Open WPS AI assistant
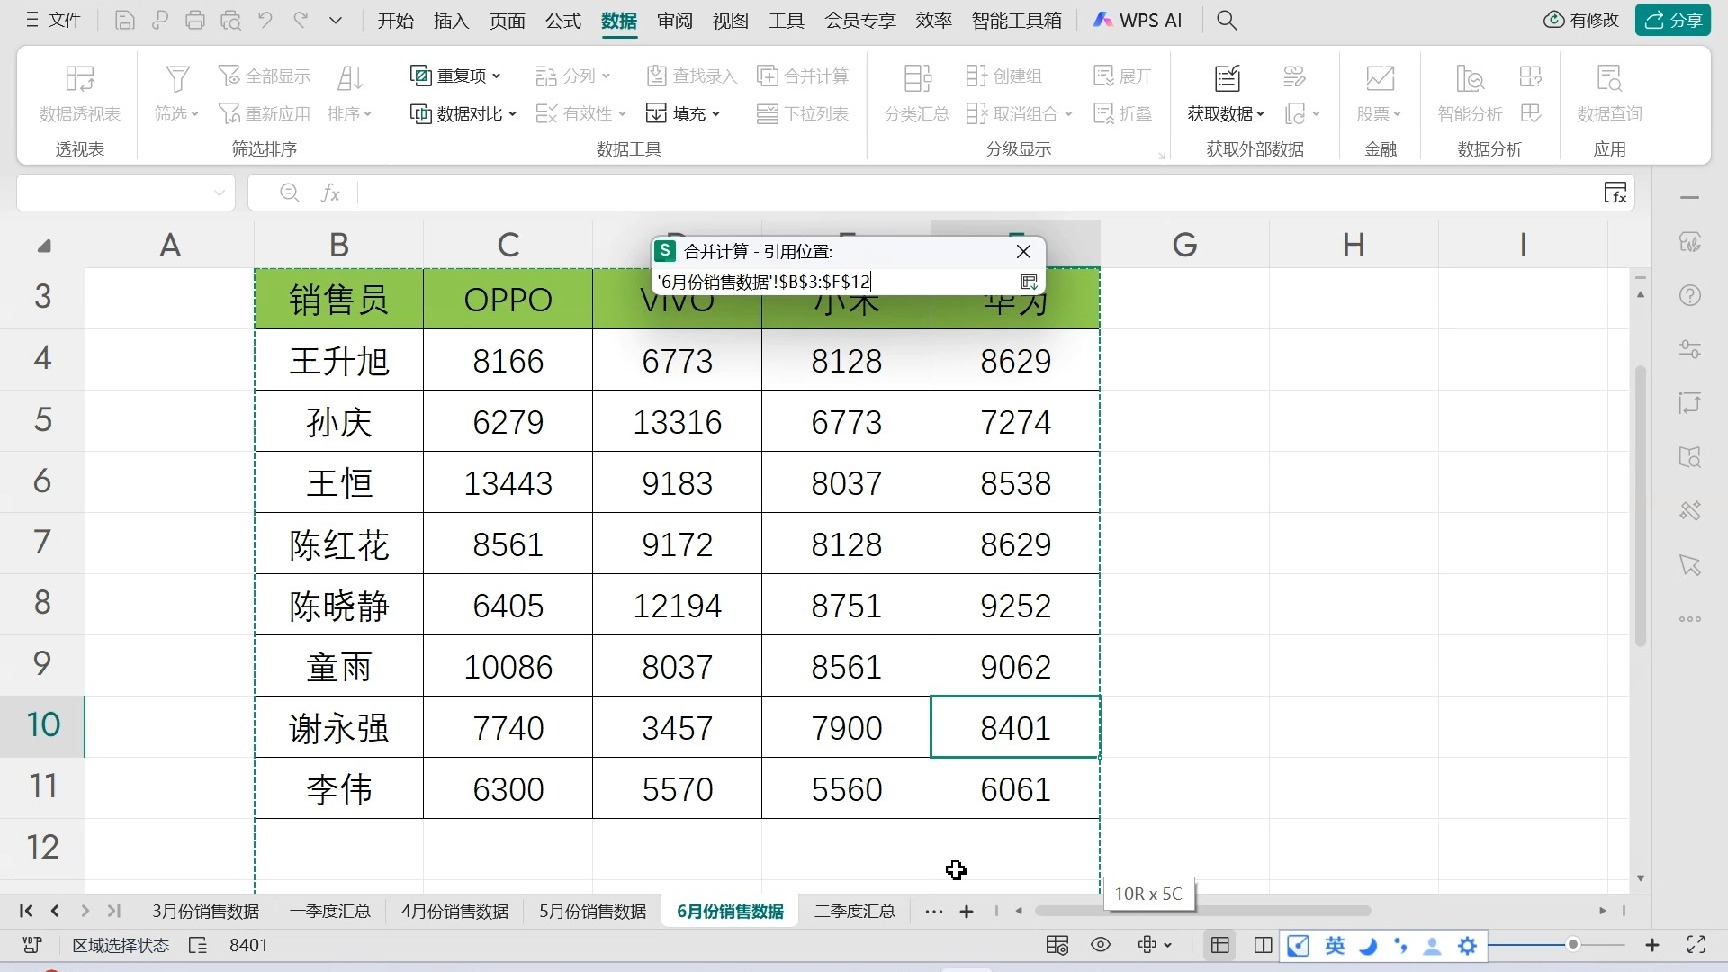The height and width of the screenshot is (972, 1728). tap(1138, 20)
